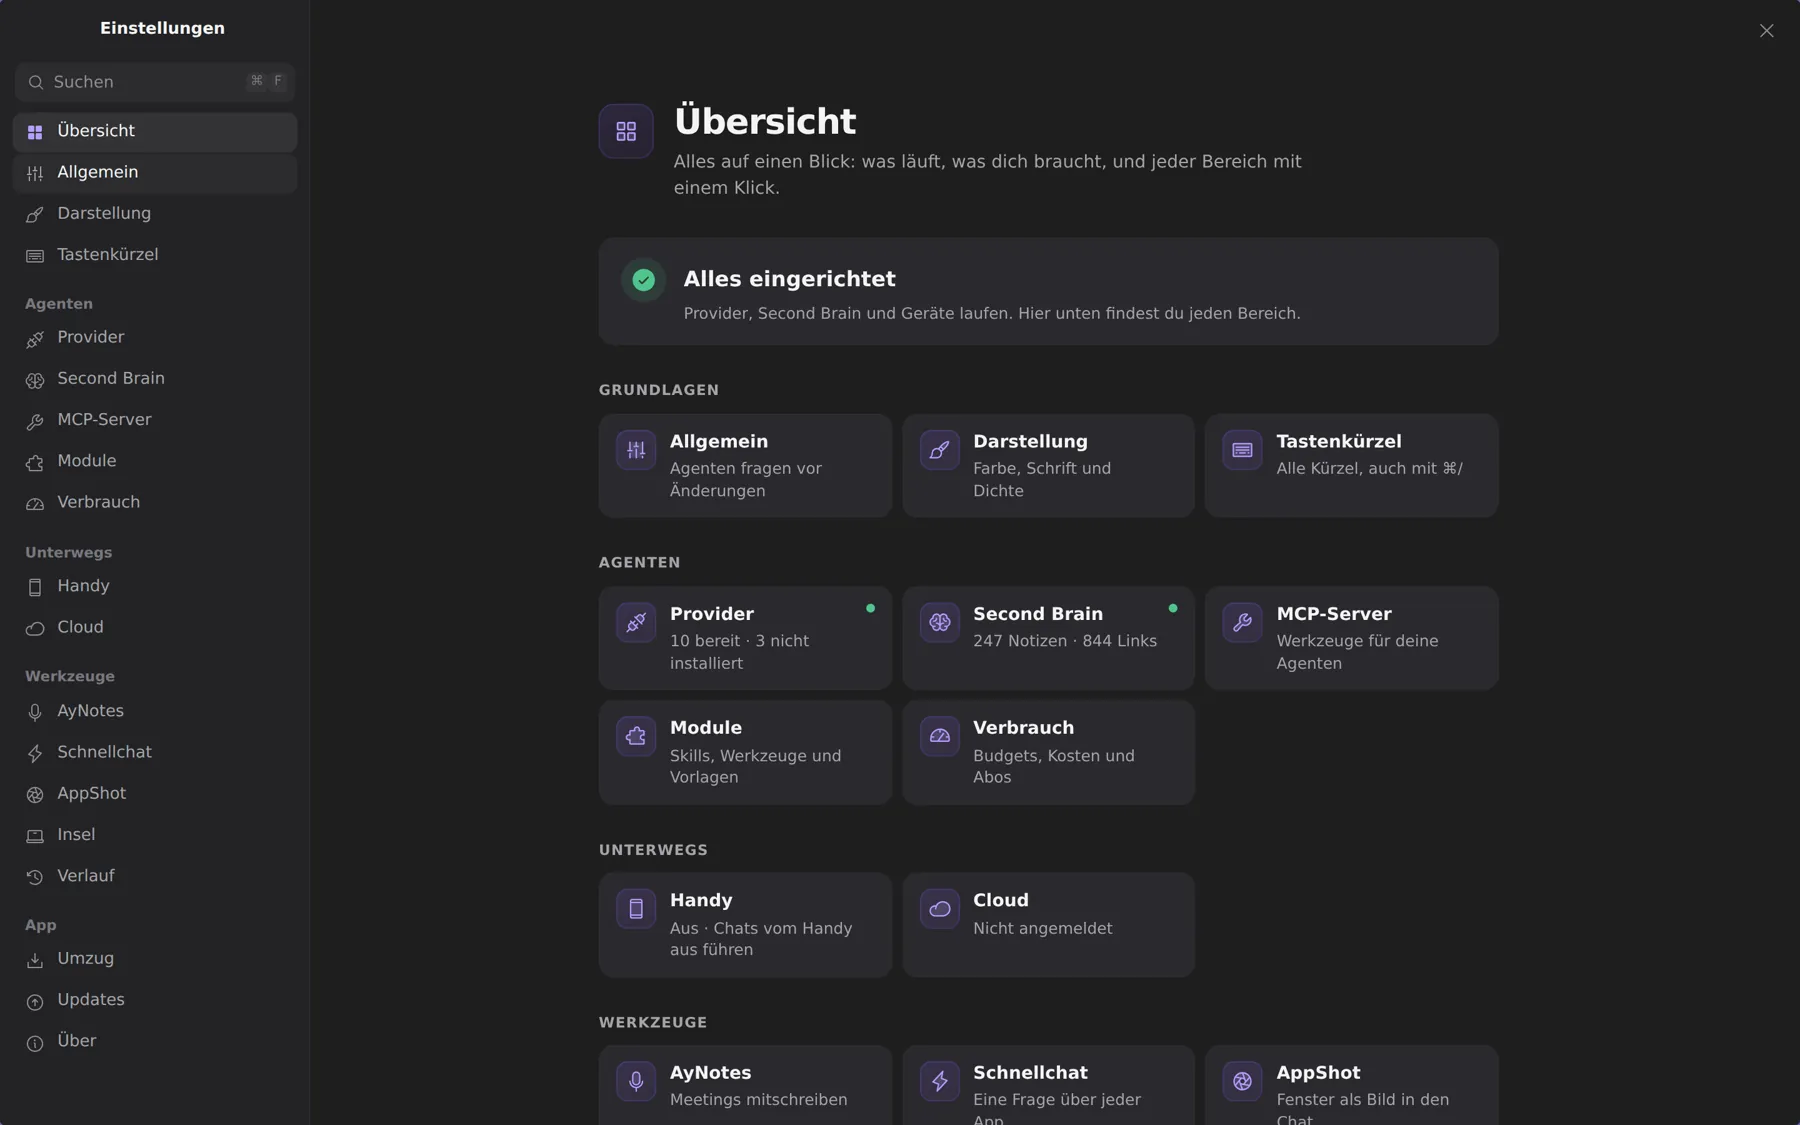Select Schnellchat in the sidebar
This screenshot has width=1800, height=1125.
155,752
